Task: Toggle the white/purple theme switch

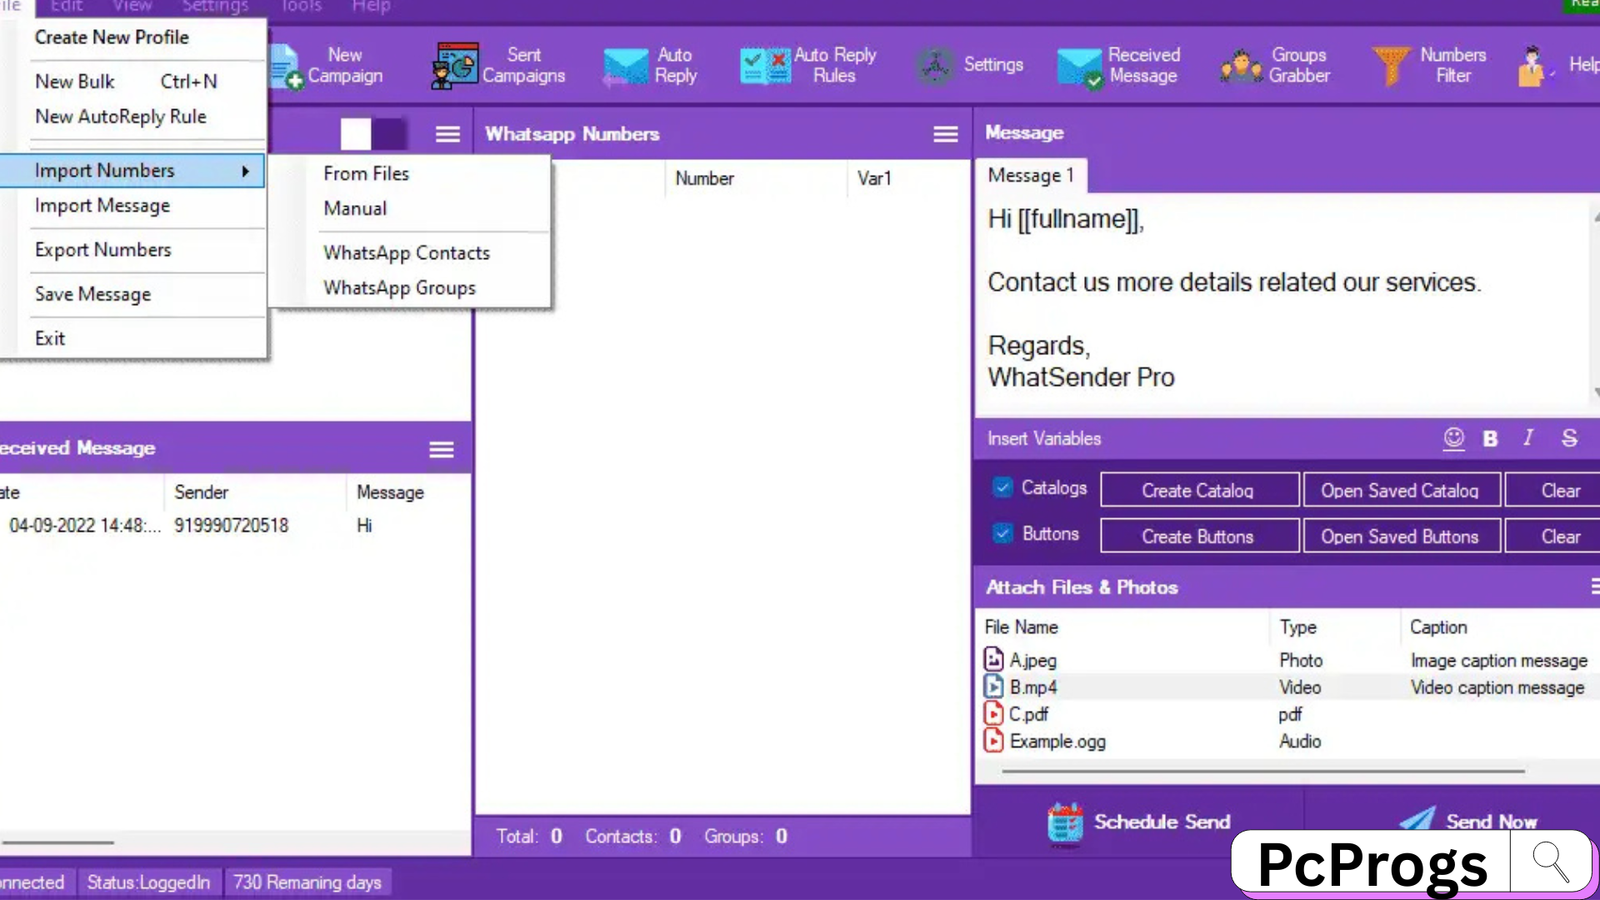Action: (x=373, y=134)
